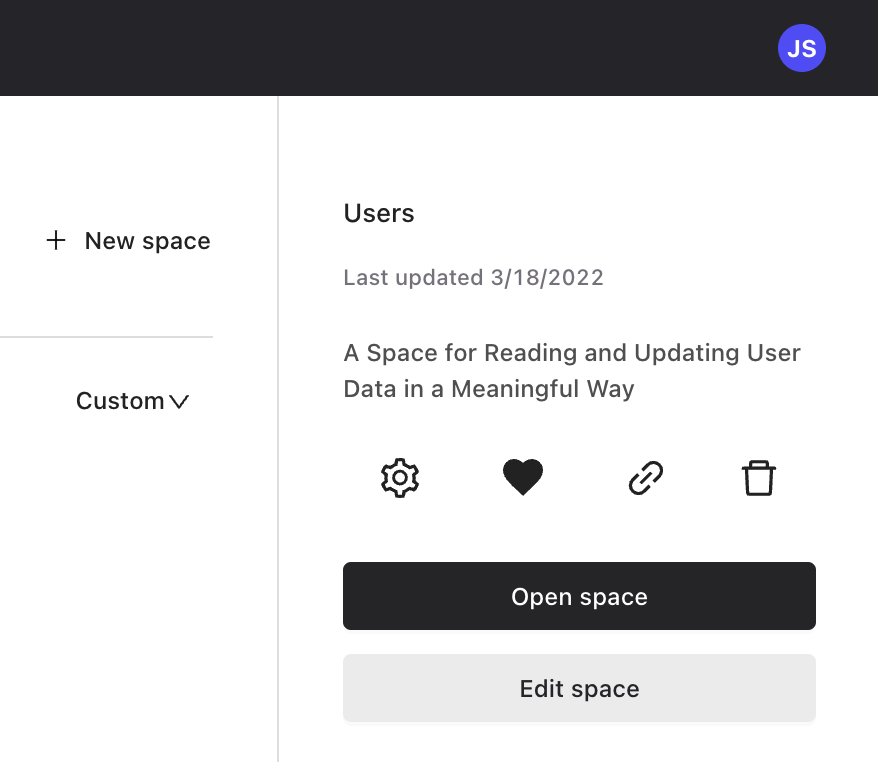Click the plus icon beside New space
Image resolution: width=878 pixels, height=762 pixels.
click(x=55, y=241)
